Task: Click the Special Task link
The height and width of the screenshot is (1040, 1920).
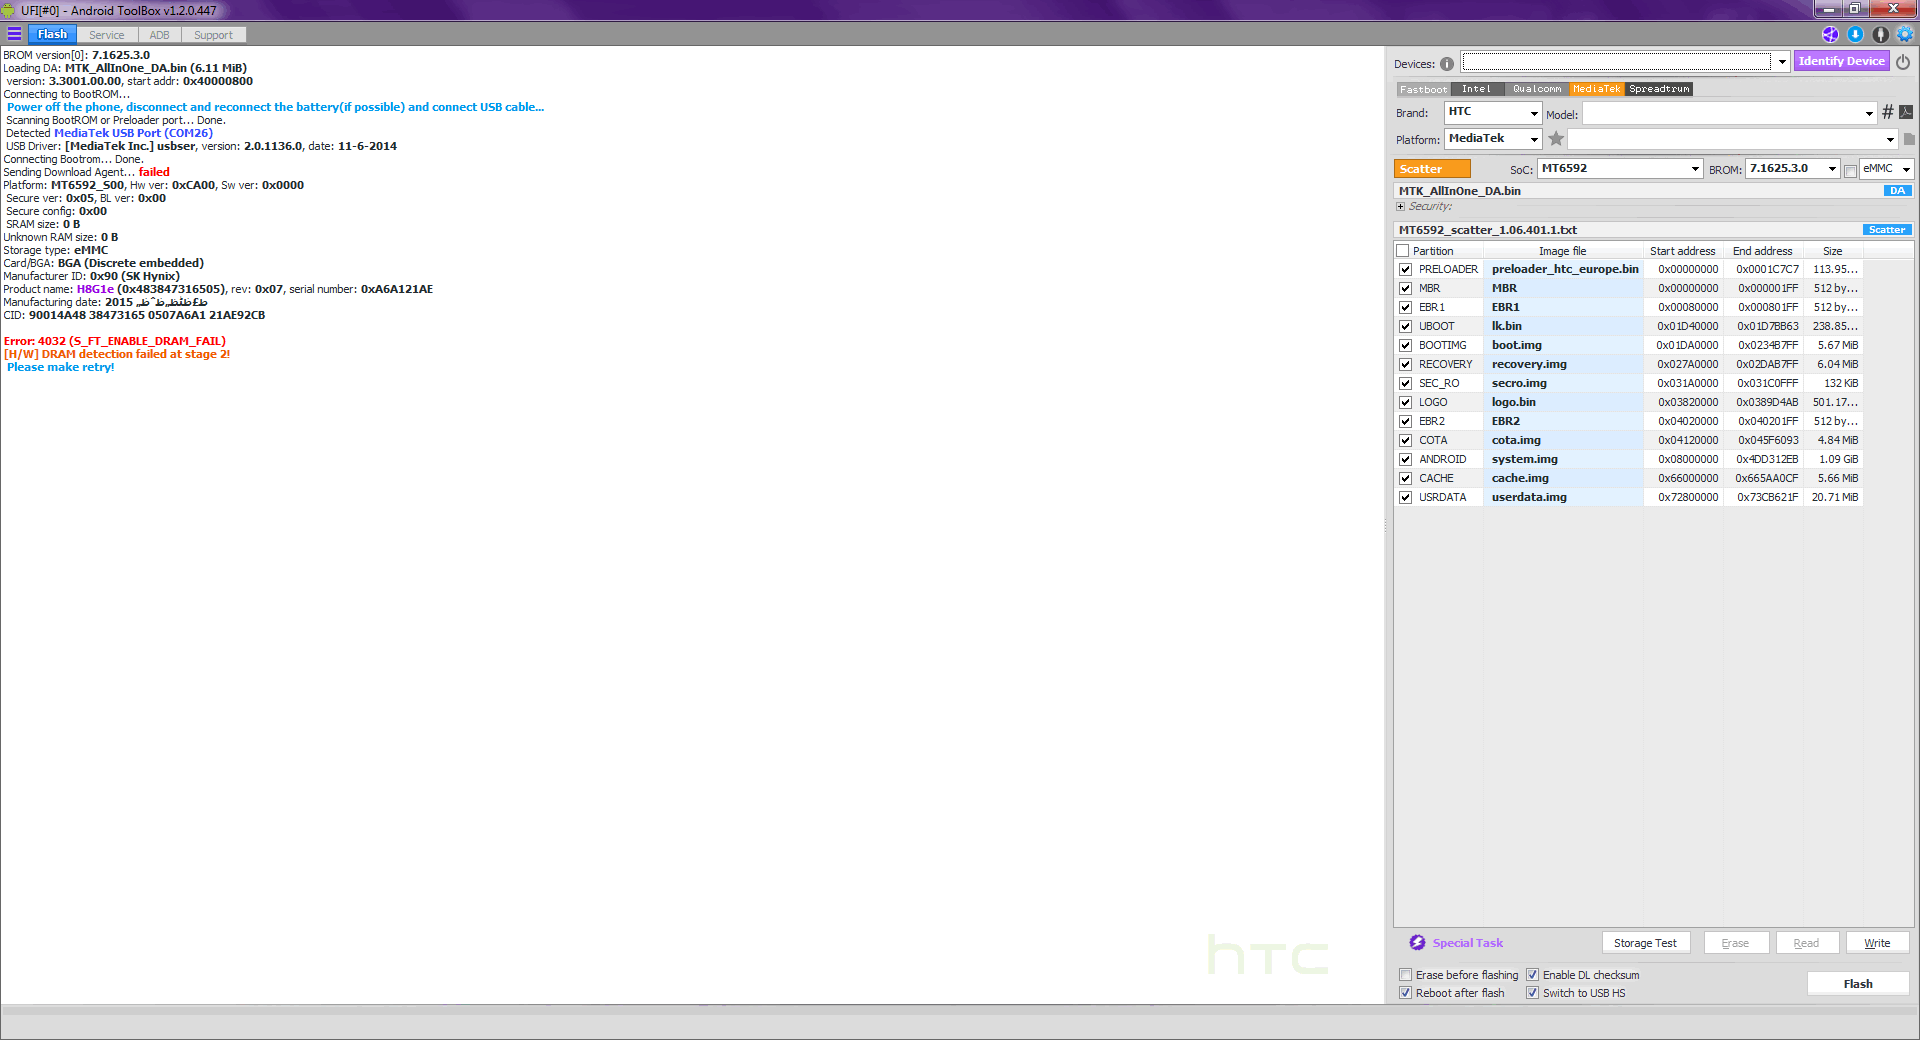Action: [x=1467, y=943]
